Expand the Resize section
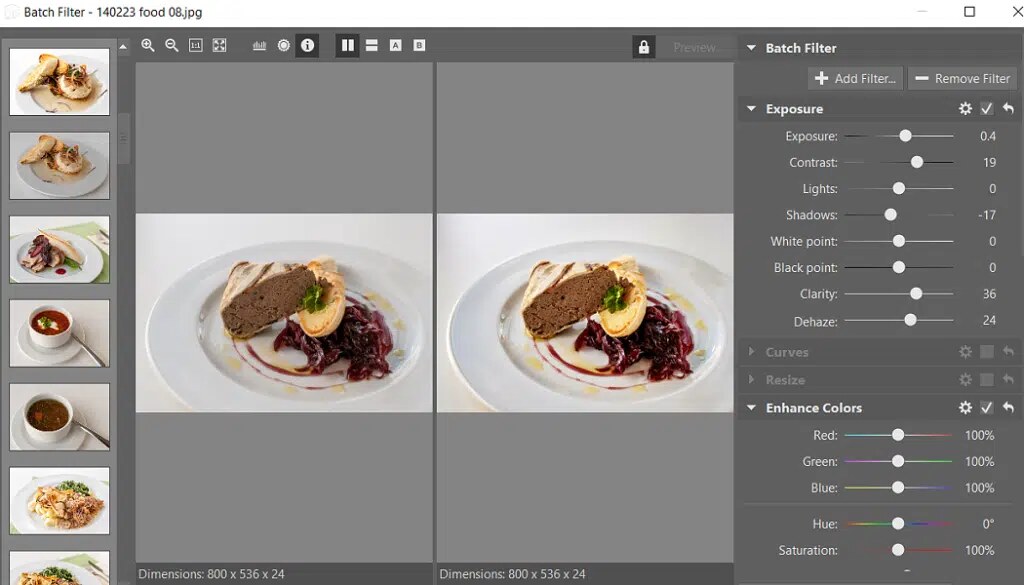Screen dimensions: 1024x585 click(x=751, y=379)
